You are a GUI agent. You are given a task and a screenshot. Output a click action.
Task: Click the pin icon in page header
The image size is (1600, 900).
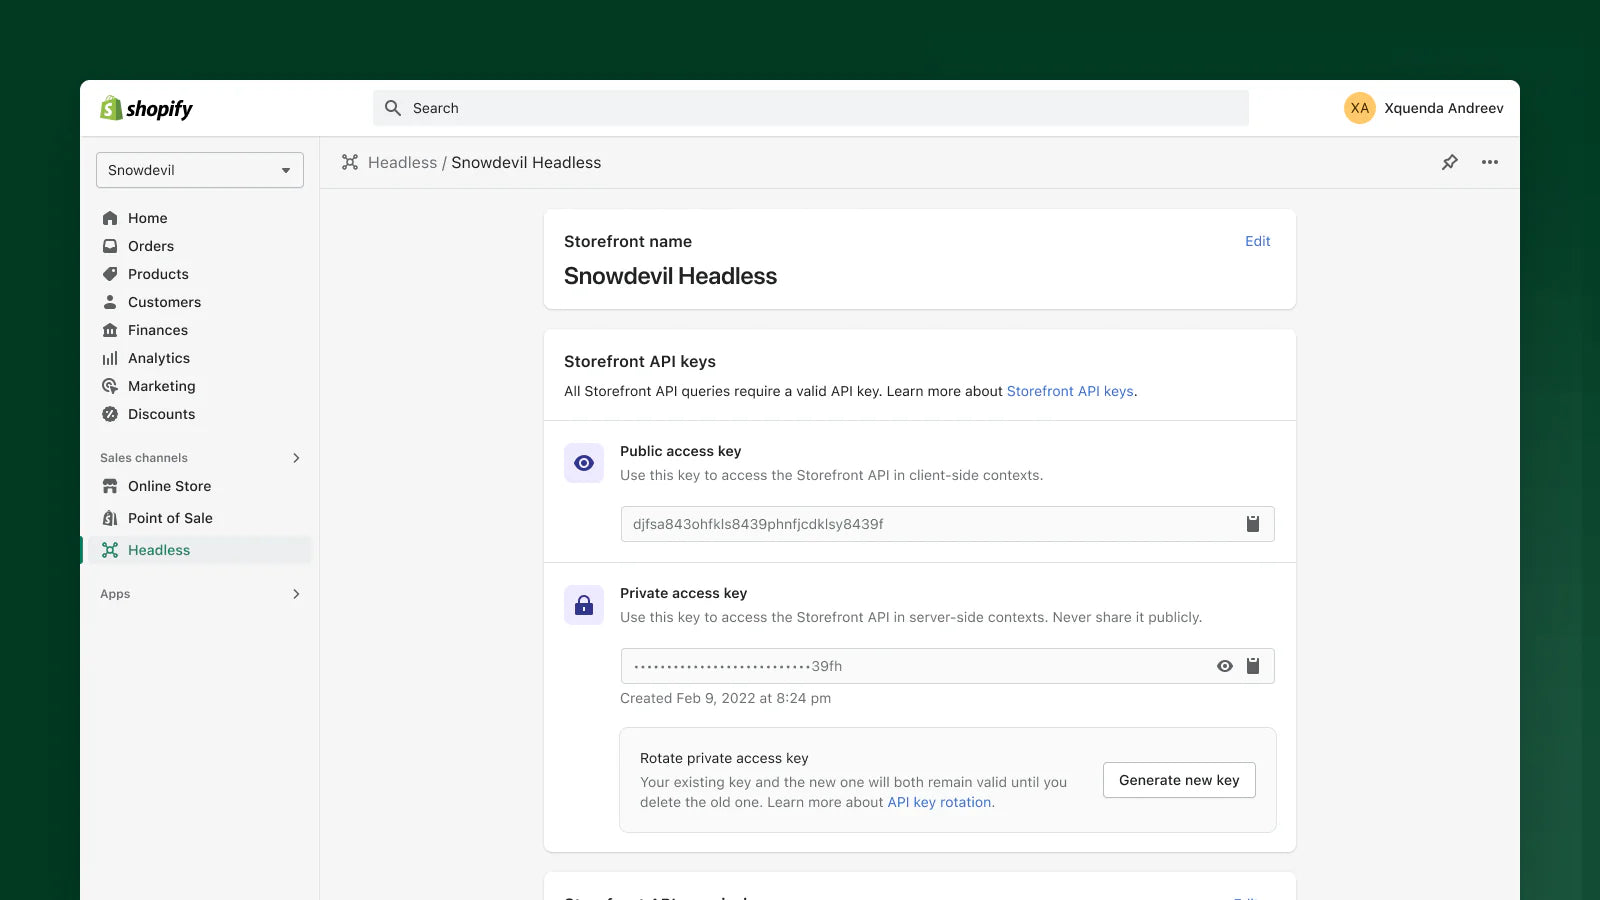coord(1449,162)
